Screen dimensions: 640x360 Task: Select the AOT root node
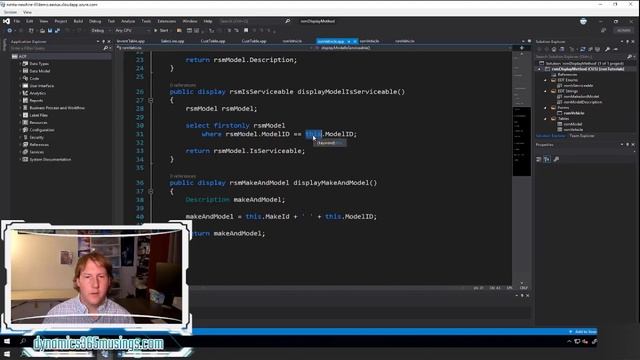23,56
